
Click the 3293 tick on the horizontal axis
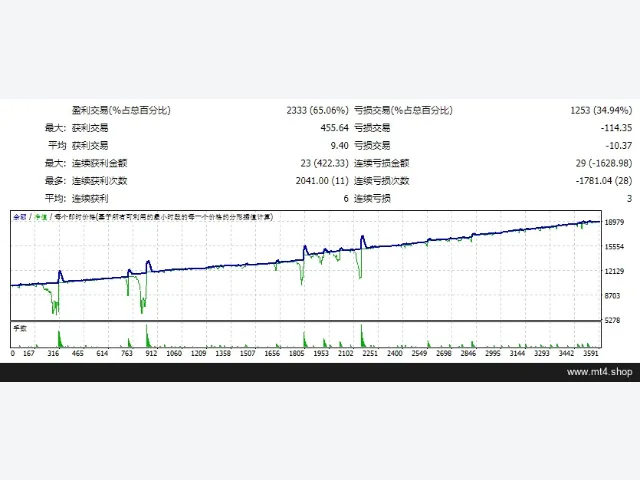(542, 353)
